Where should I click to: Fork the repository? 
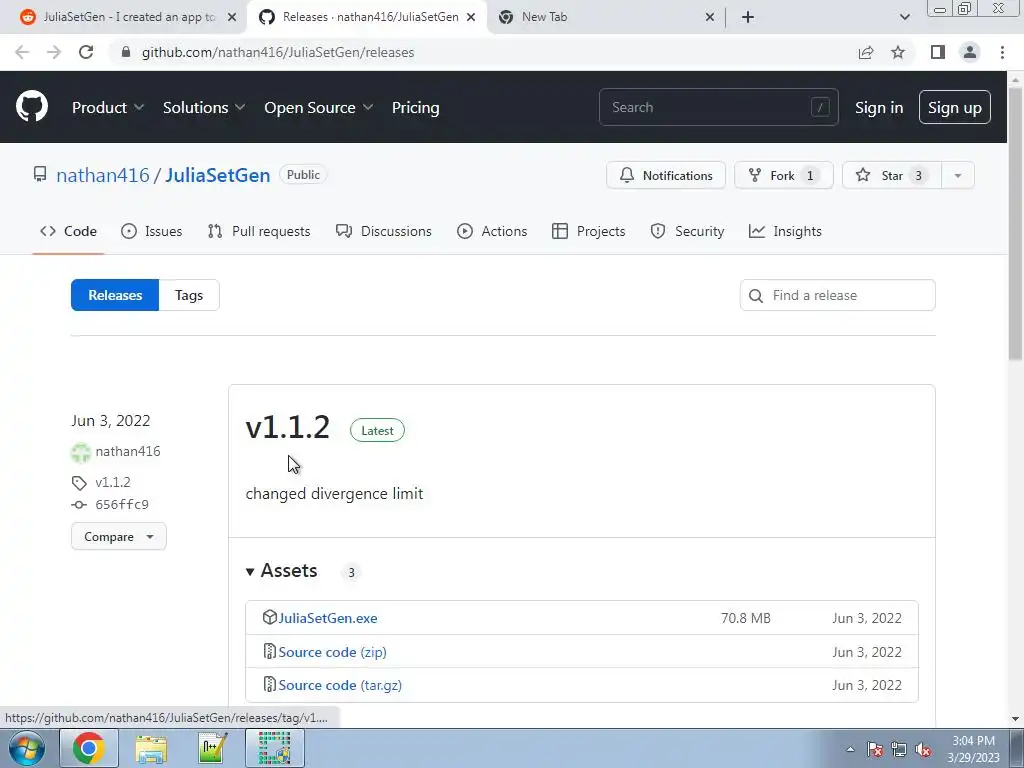coord(784,175)
